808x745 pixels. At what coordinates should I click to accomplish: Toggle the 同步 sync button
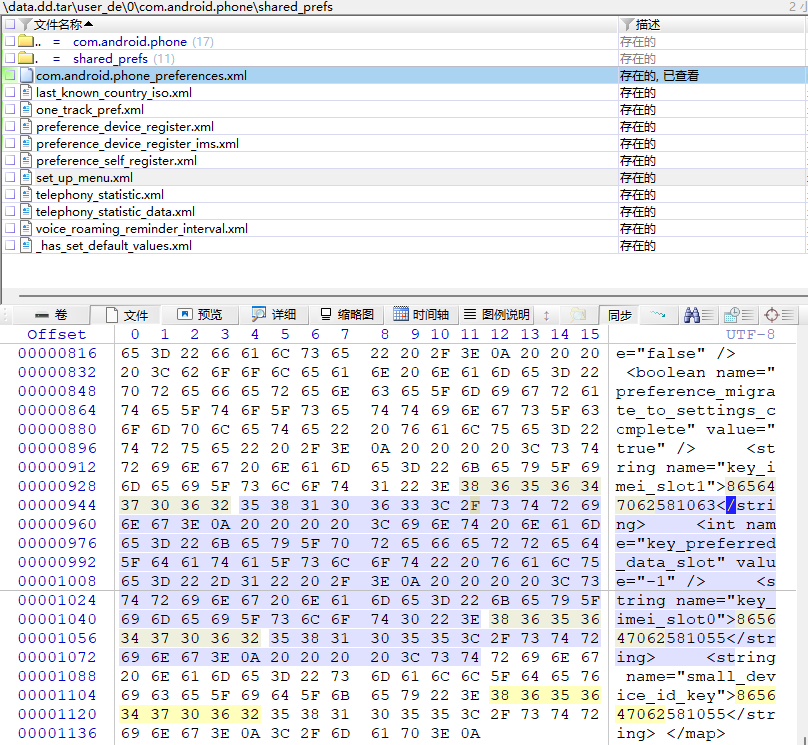pyautogui.click(x=619, y=315)
